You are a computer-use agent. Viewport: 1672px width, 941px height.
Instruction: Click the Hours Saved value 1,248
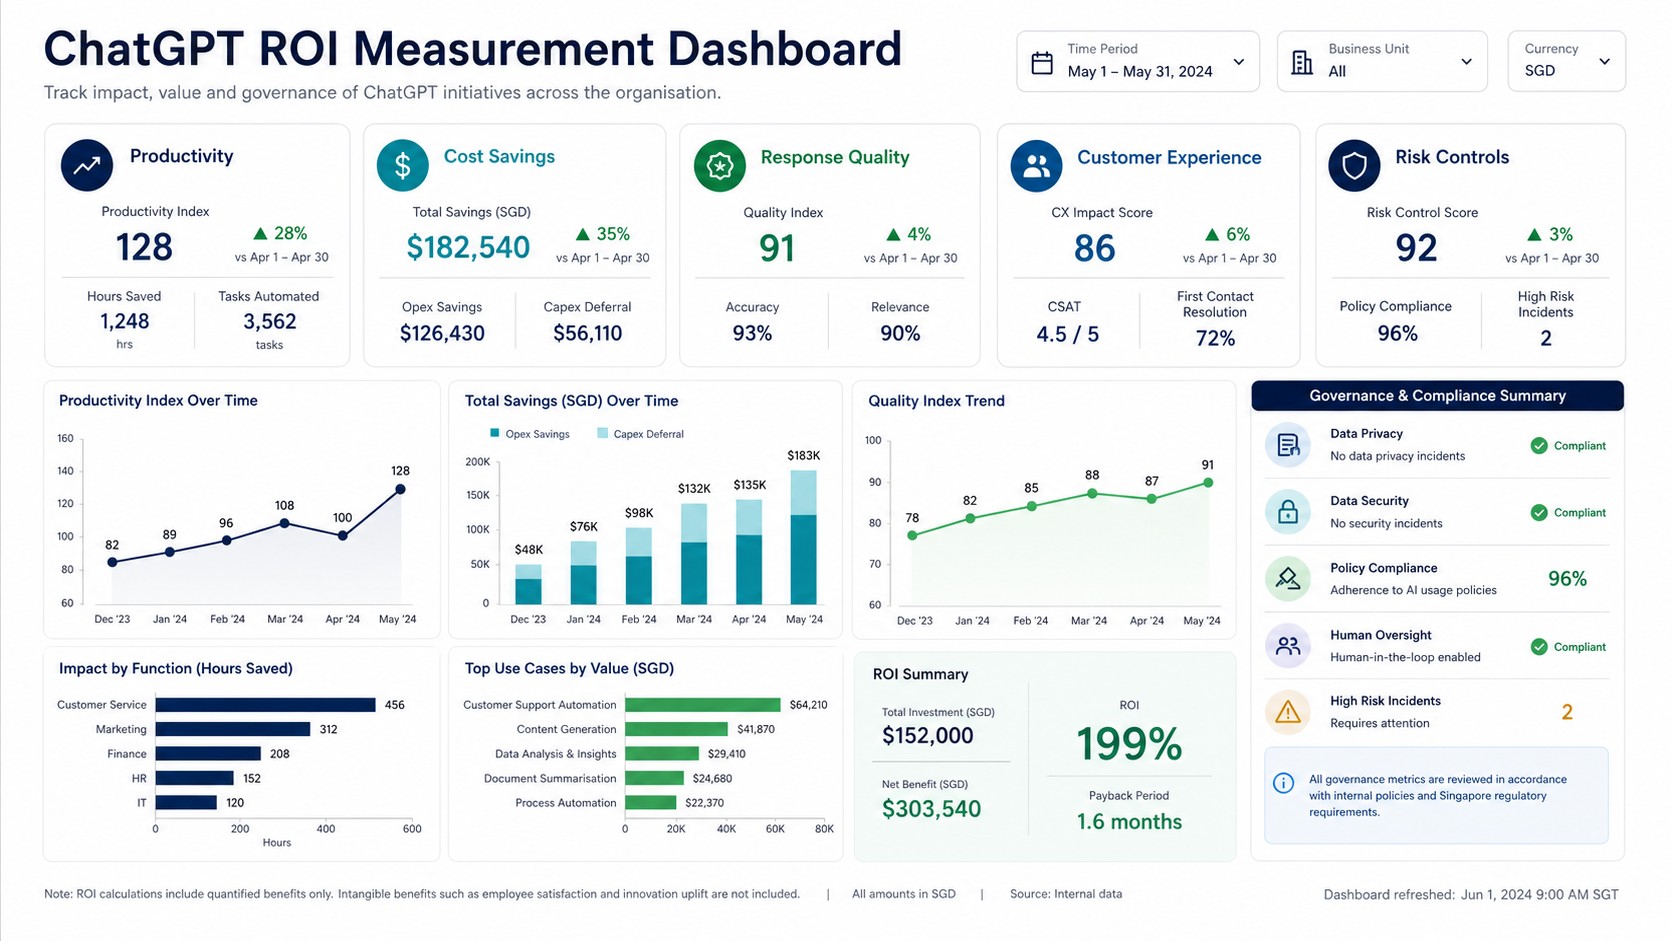pos(124,321)
